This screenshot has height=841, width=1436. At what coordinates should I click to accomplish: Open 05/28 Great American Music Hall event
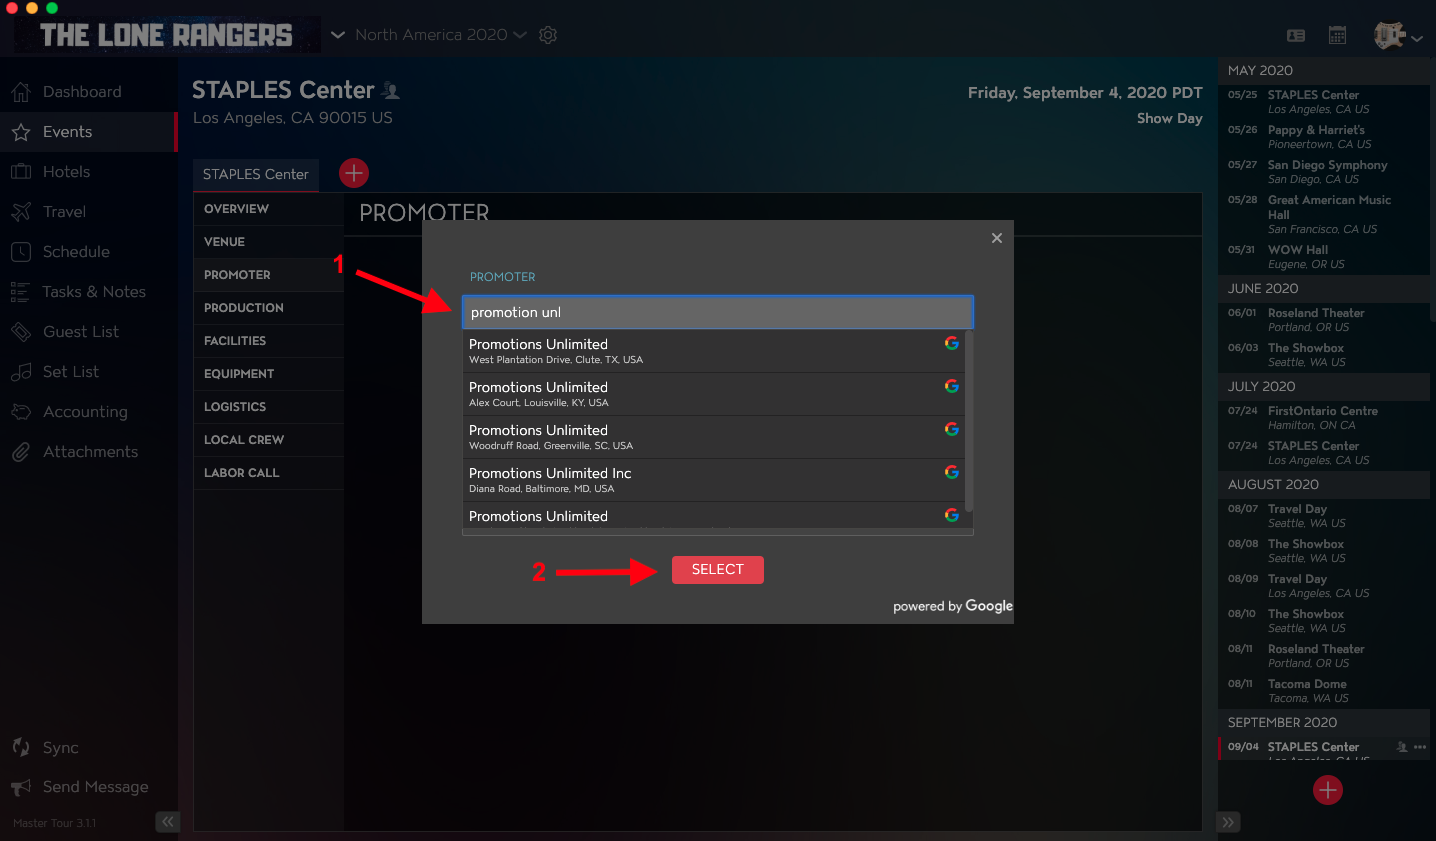pos(1324,214)
